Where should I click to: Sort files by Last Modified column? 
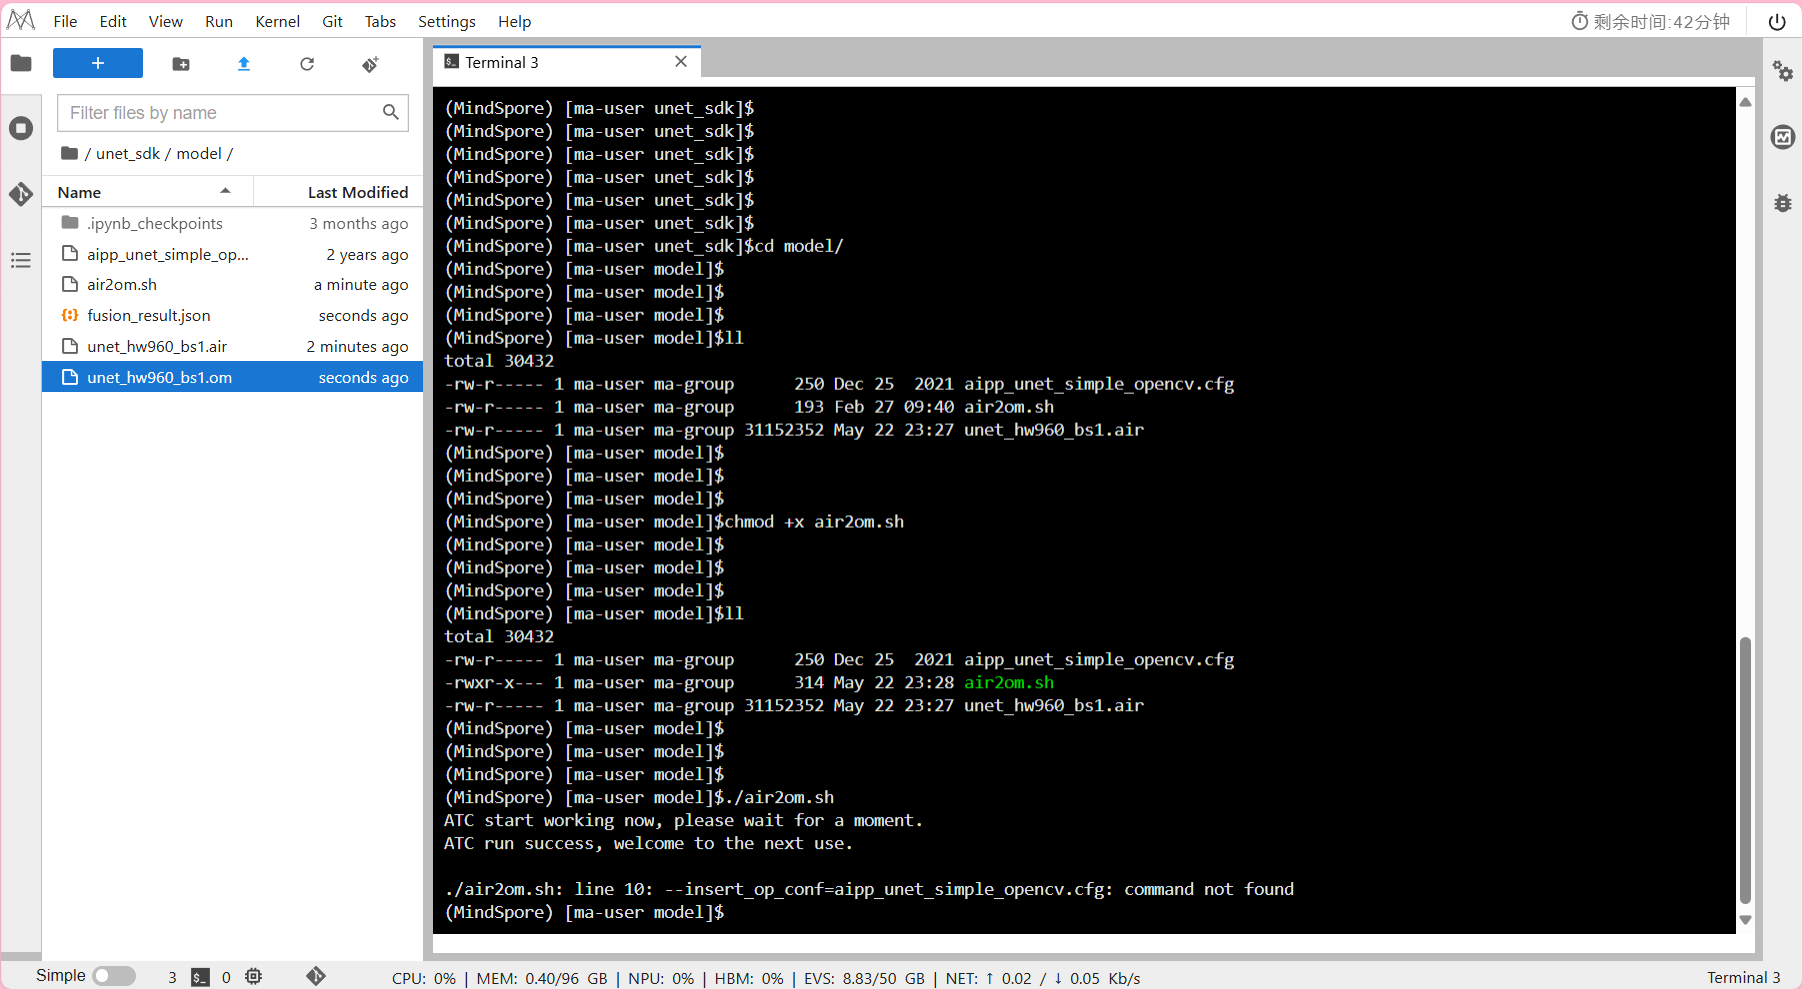click(x=339, y=192)
